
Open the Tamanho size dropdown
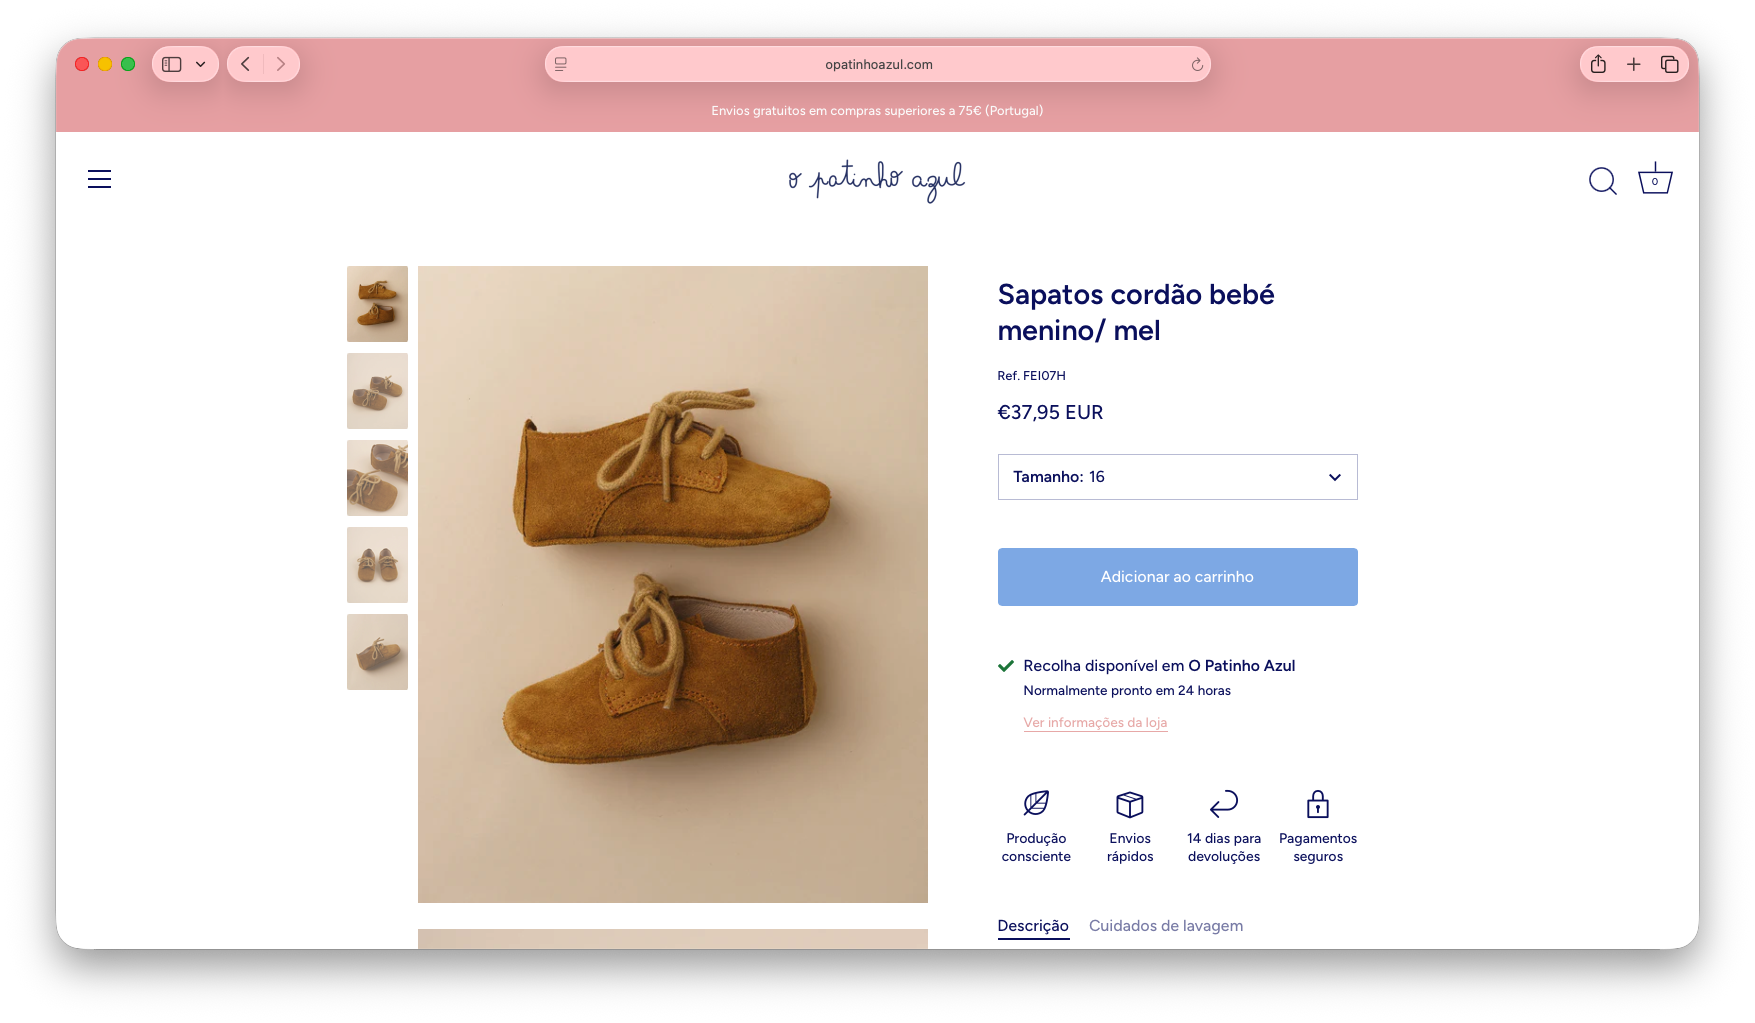coord(1177,477)
